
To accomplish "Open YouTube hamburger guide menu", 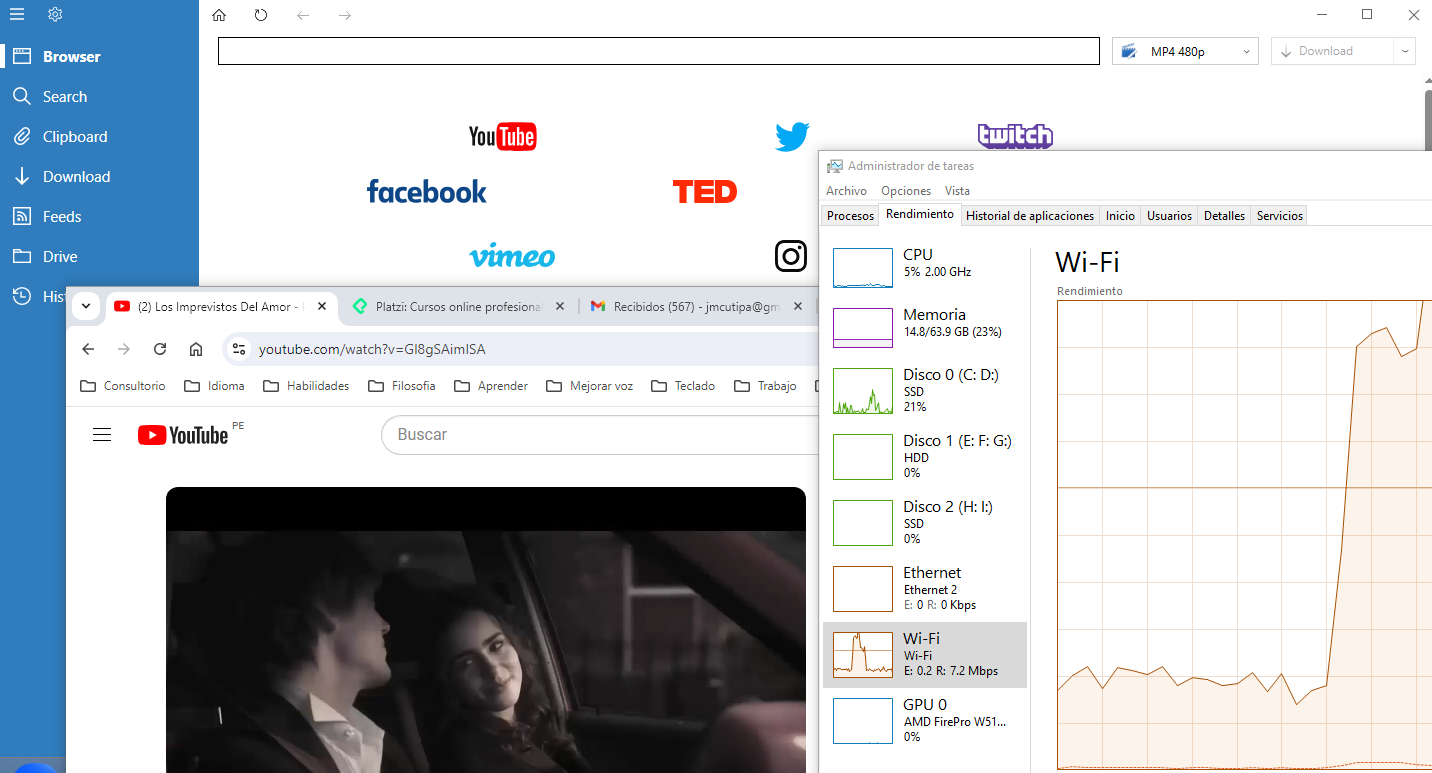I will [102, 435].
